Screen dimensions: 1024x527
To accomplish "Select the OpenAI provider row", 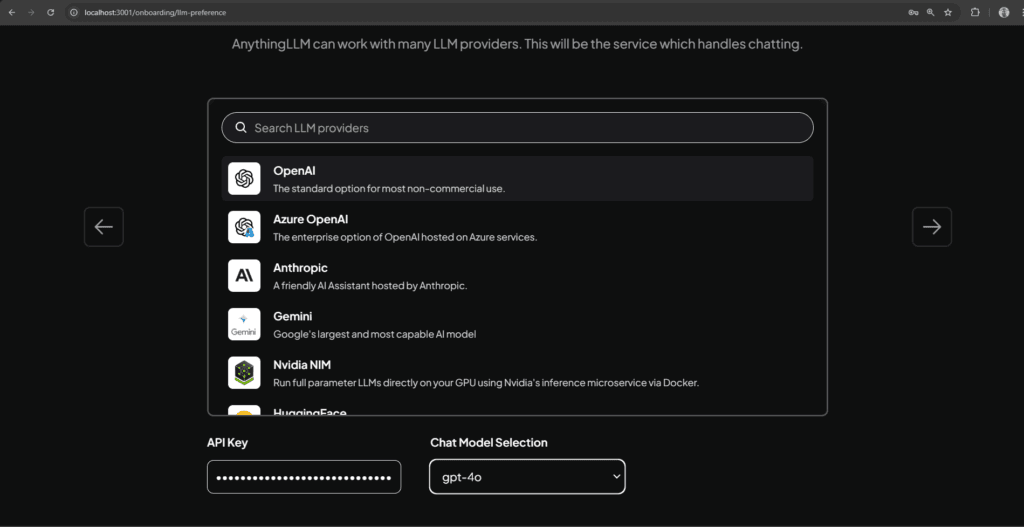I will tap(517, 178).
